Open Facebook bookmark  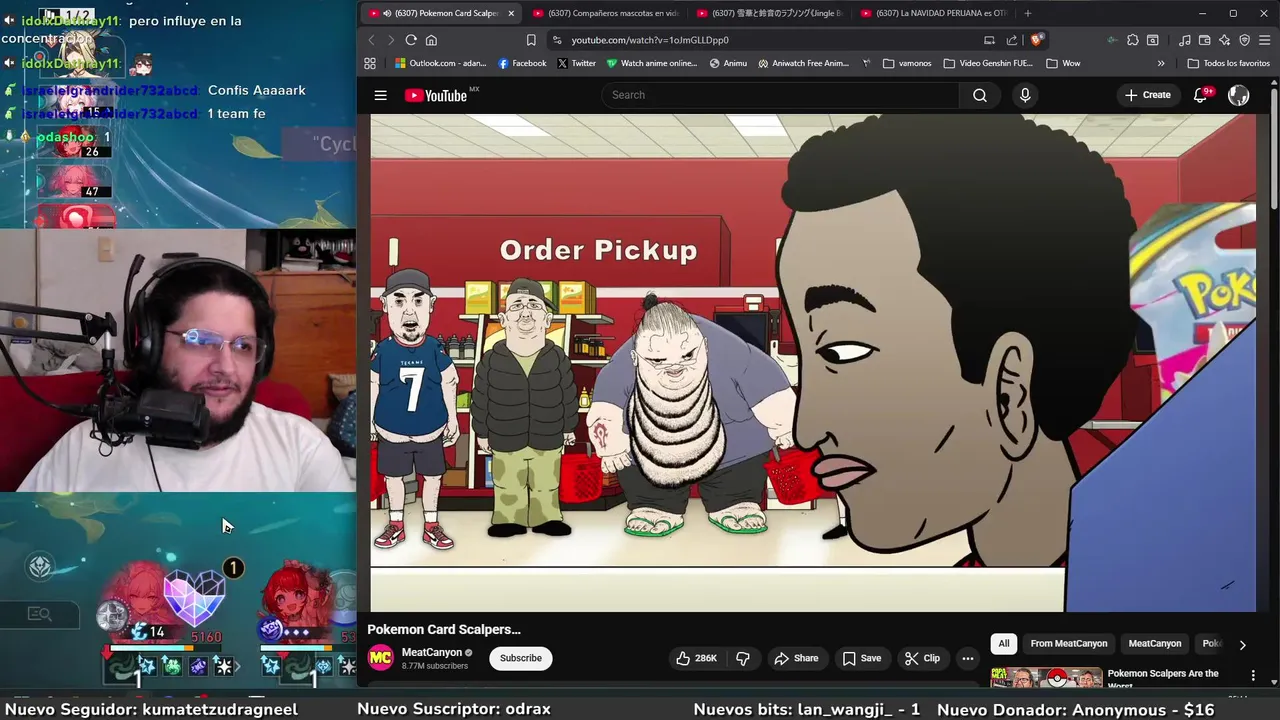(x=522, y=63)
